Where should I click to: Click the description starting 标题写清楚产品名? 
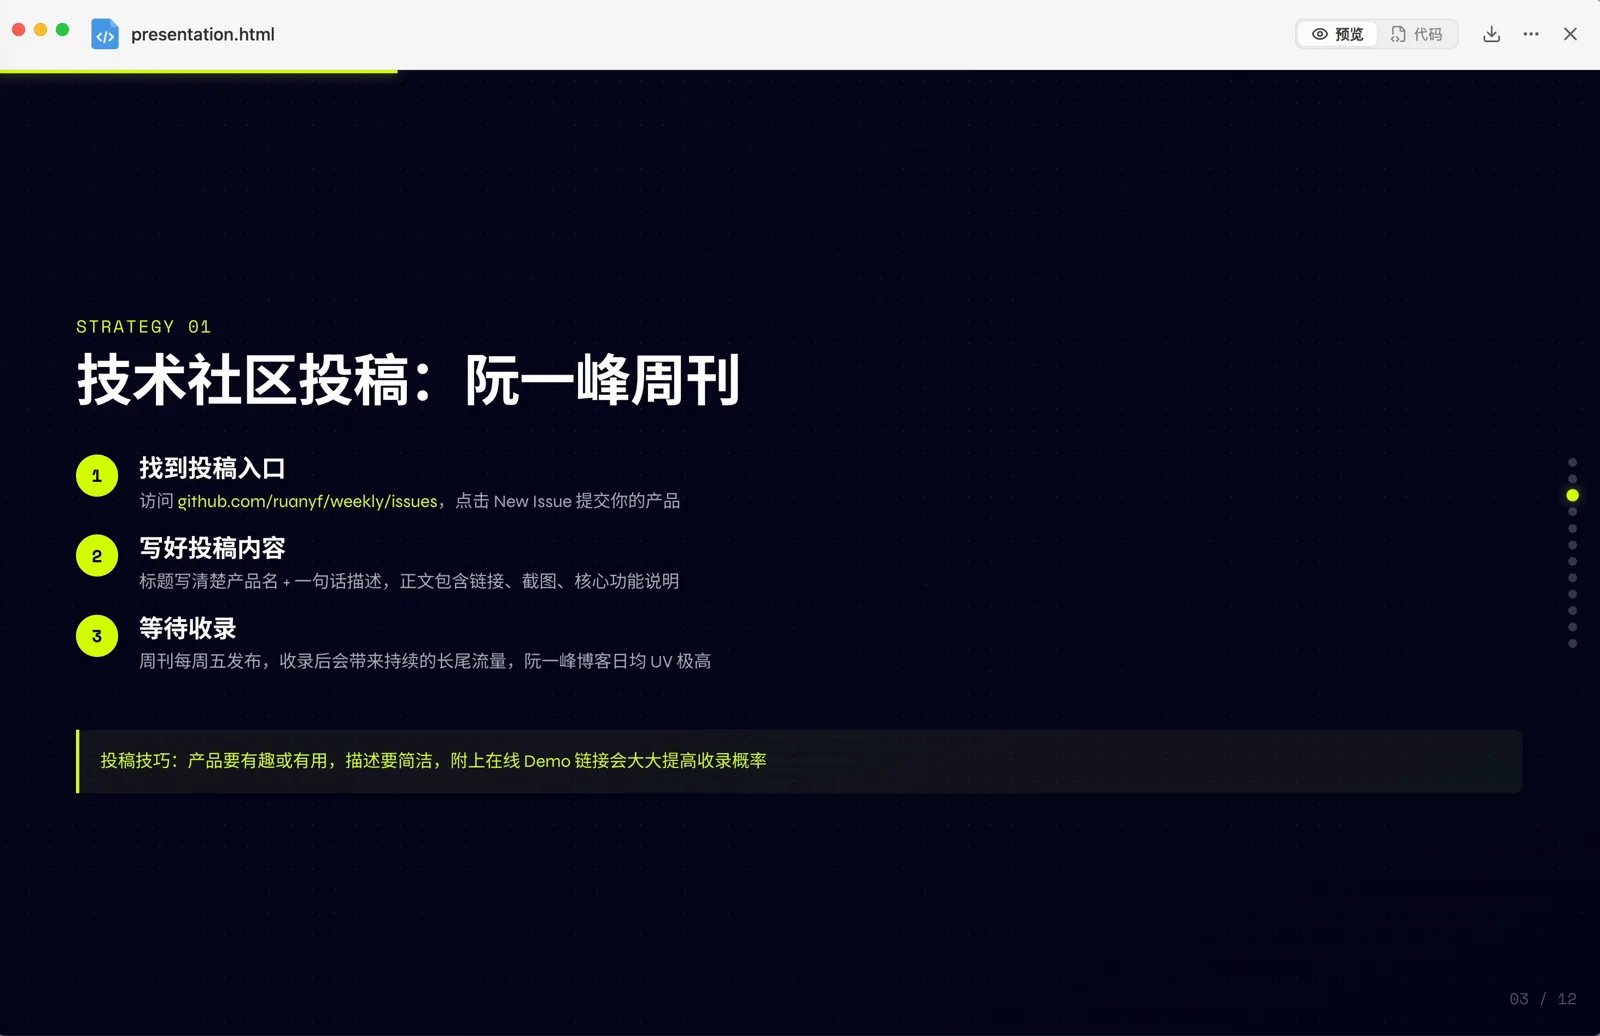[x=409, y=581]
